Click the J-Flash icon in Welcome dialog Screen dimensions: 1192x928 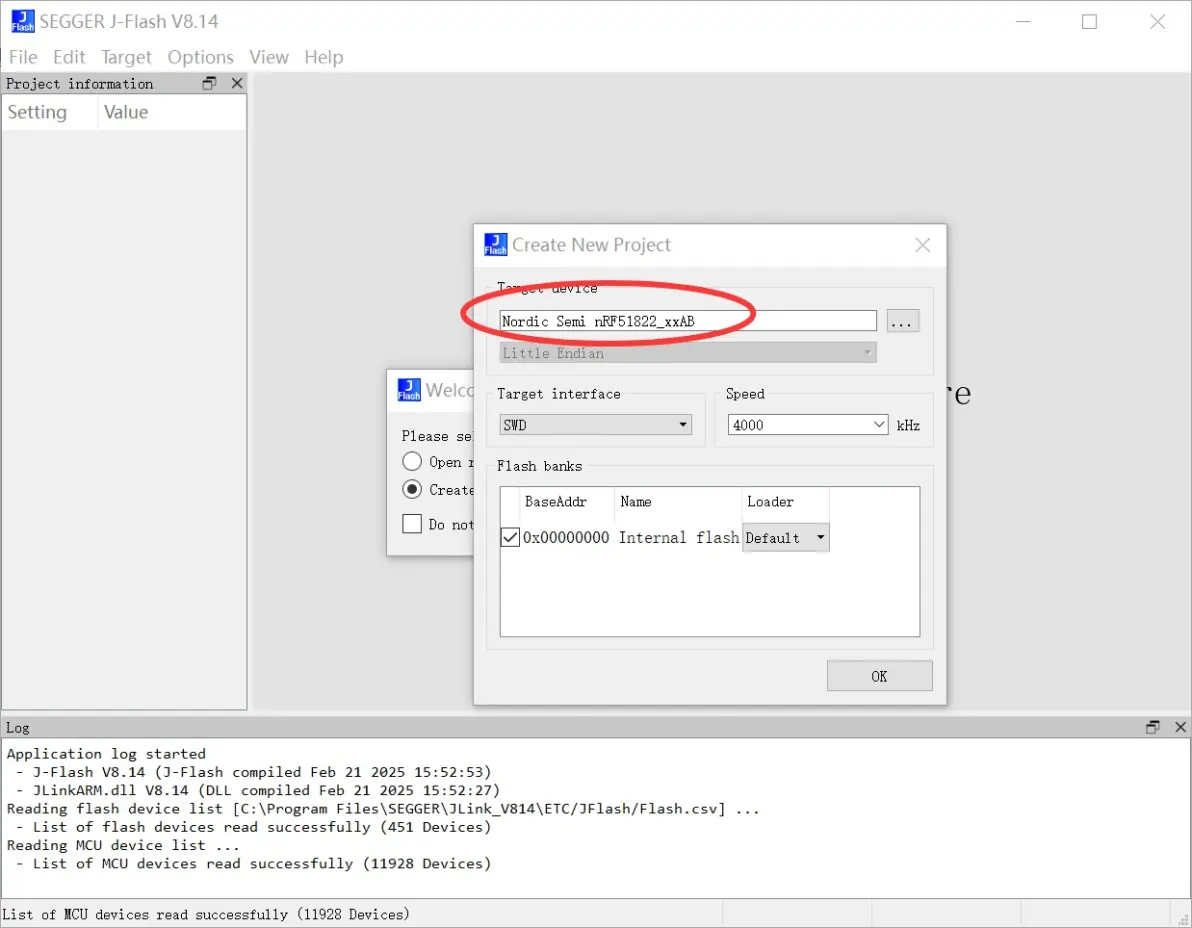409,390
